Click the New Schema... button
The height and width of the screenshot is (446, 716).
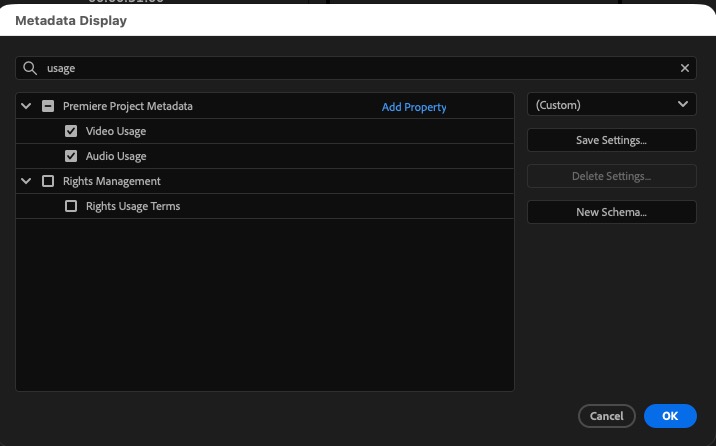point(611,212)
